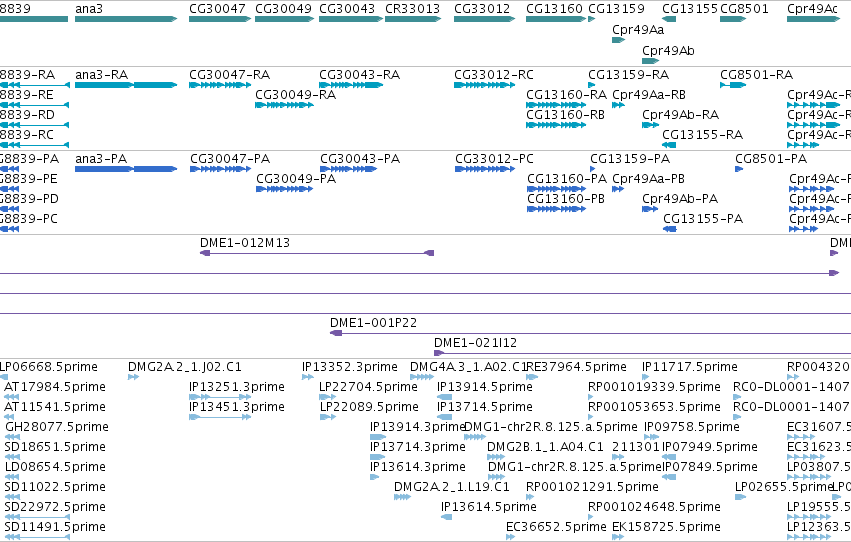The image size is (851, 542).
Task: Select the ana3-PA protein feature
Action: (126, 169)
